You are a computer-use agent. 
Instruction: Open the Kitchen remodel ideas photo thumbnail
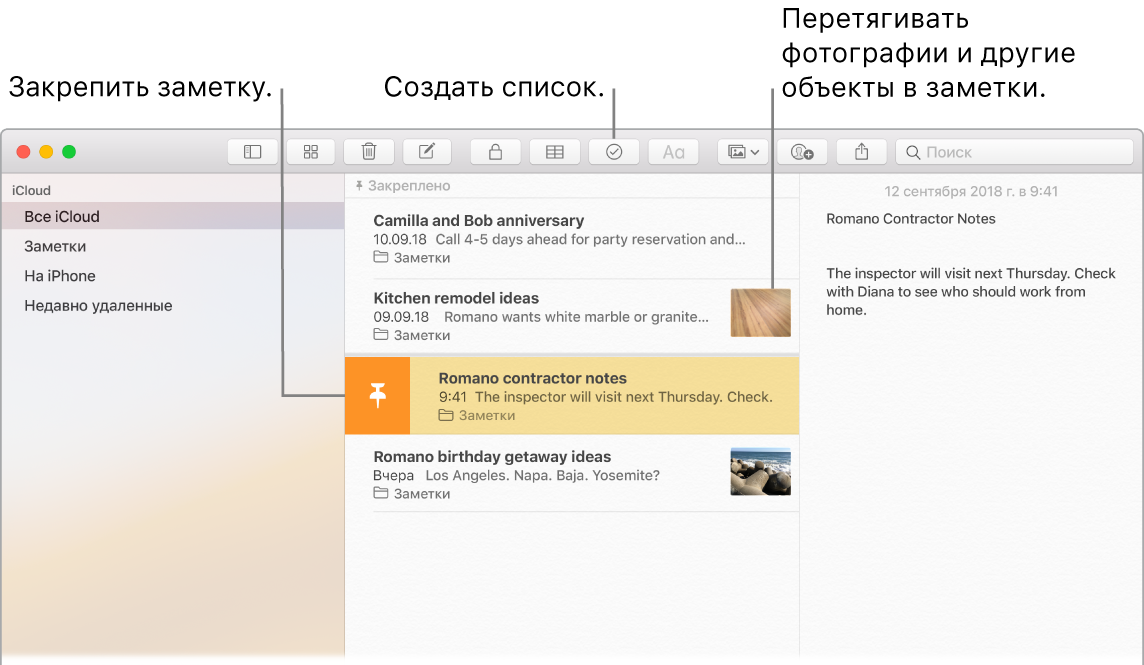(x=760, y=312)
